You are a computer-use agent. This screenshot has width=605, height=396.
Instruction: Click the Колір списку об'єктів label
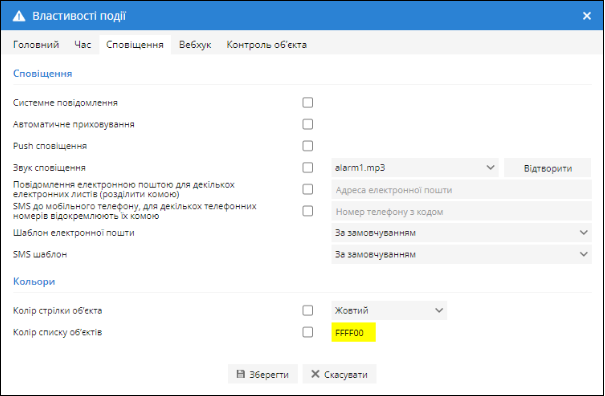coord(57,332)
